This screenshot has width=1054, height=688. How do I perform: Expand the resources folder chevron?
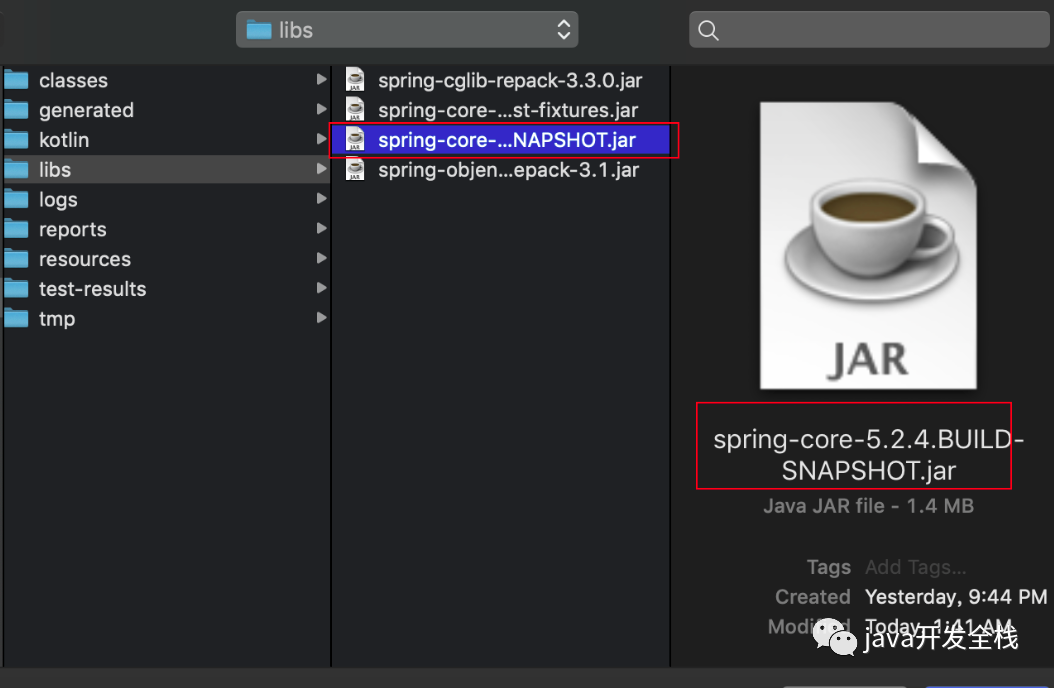322,258
